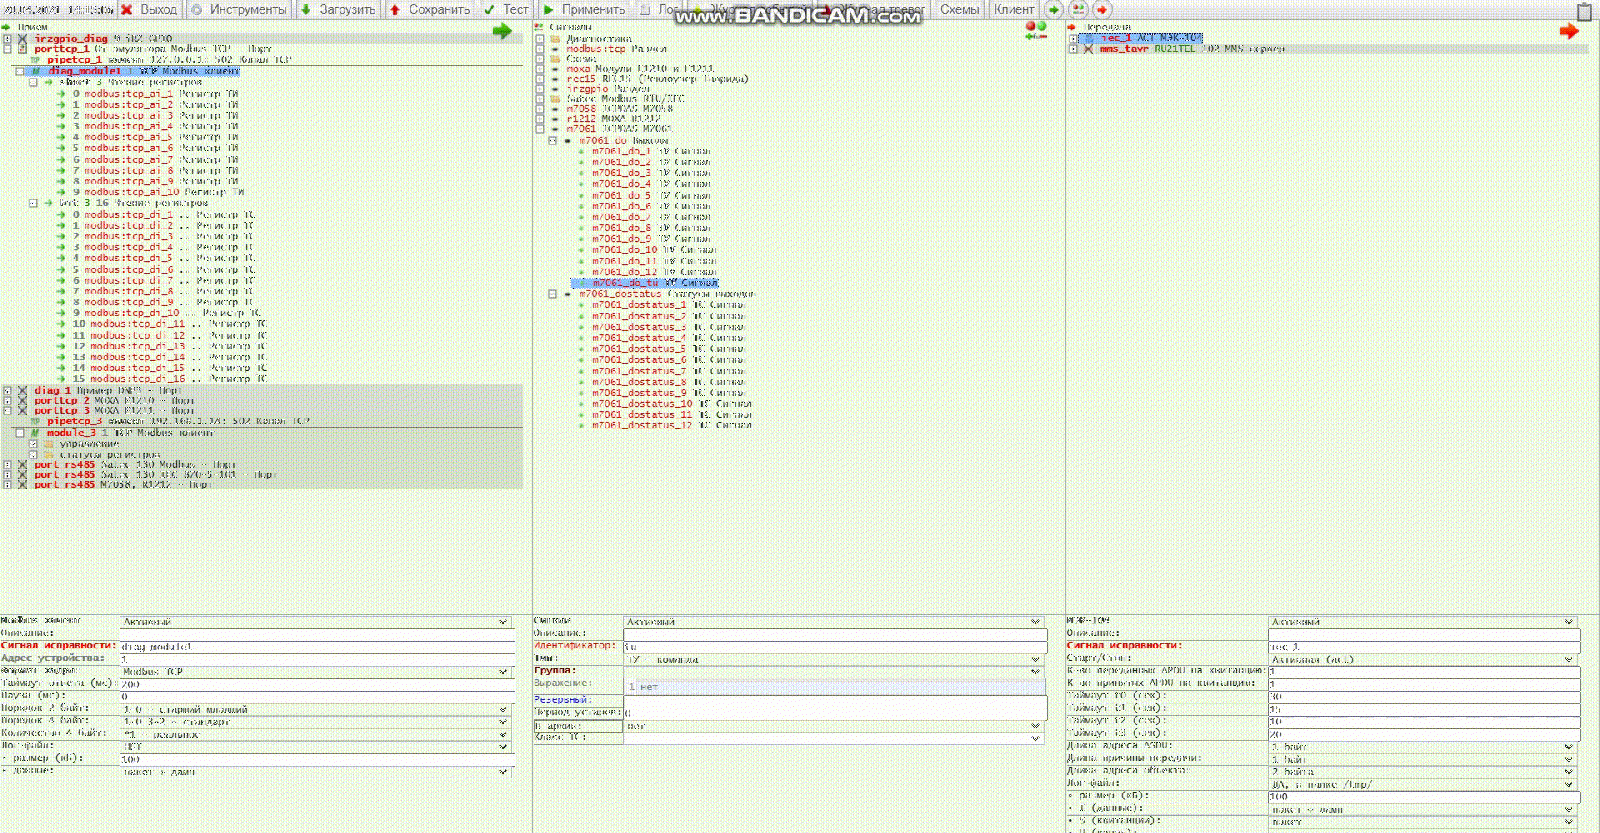1600x833 pixels.
Task: Toggle checkbox beside modbus:tcp section
Action: tap(540, 48)
